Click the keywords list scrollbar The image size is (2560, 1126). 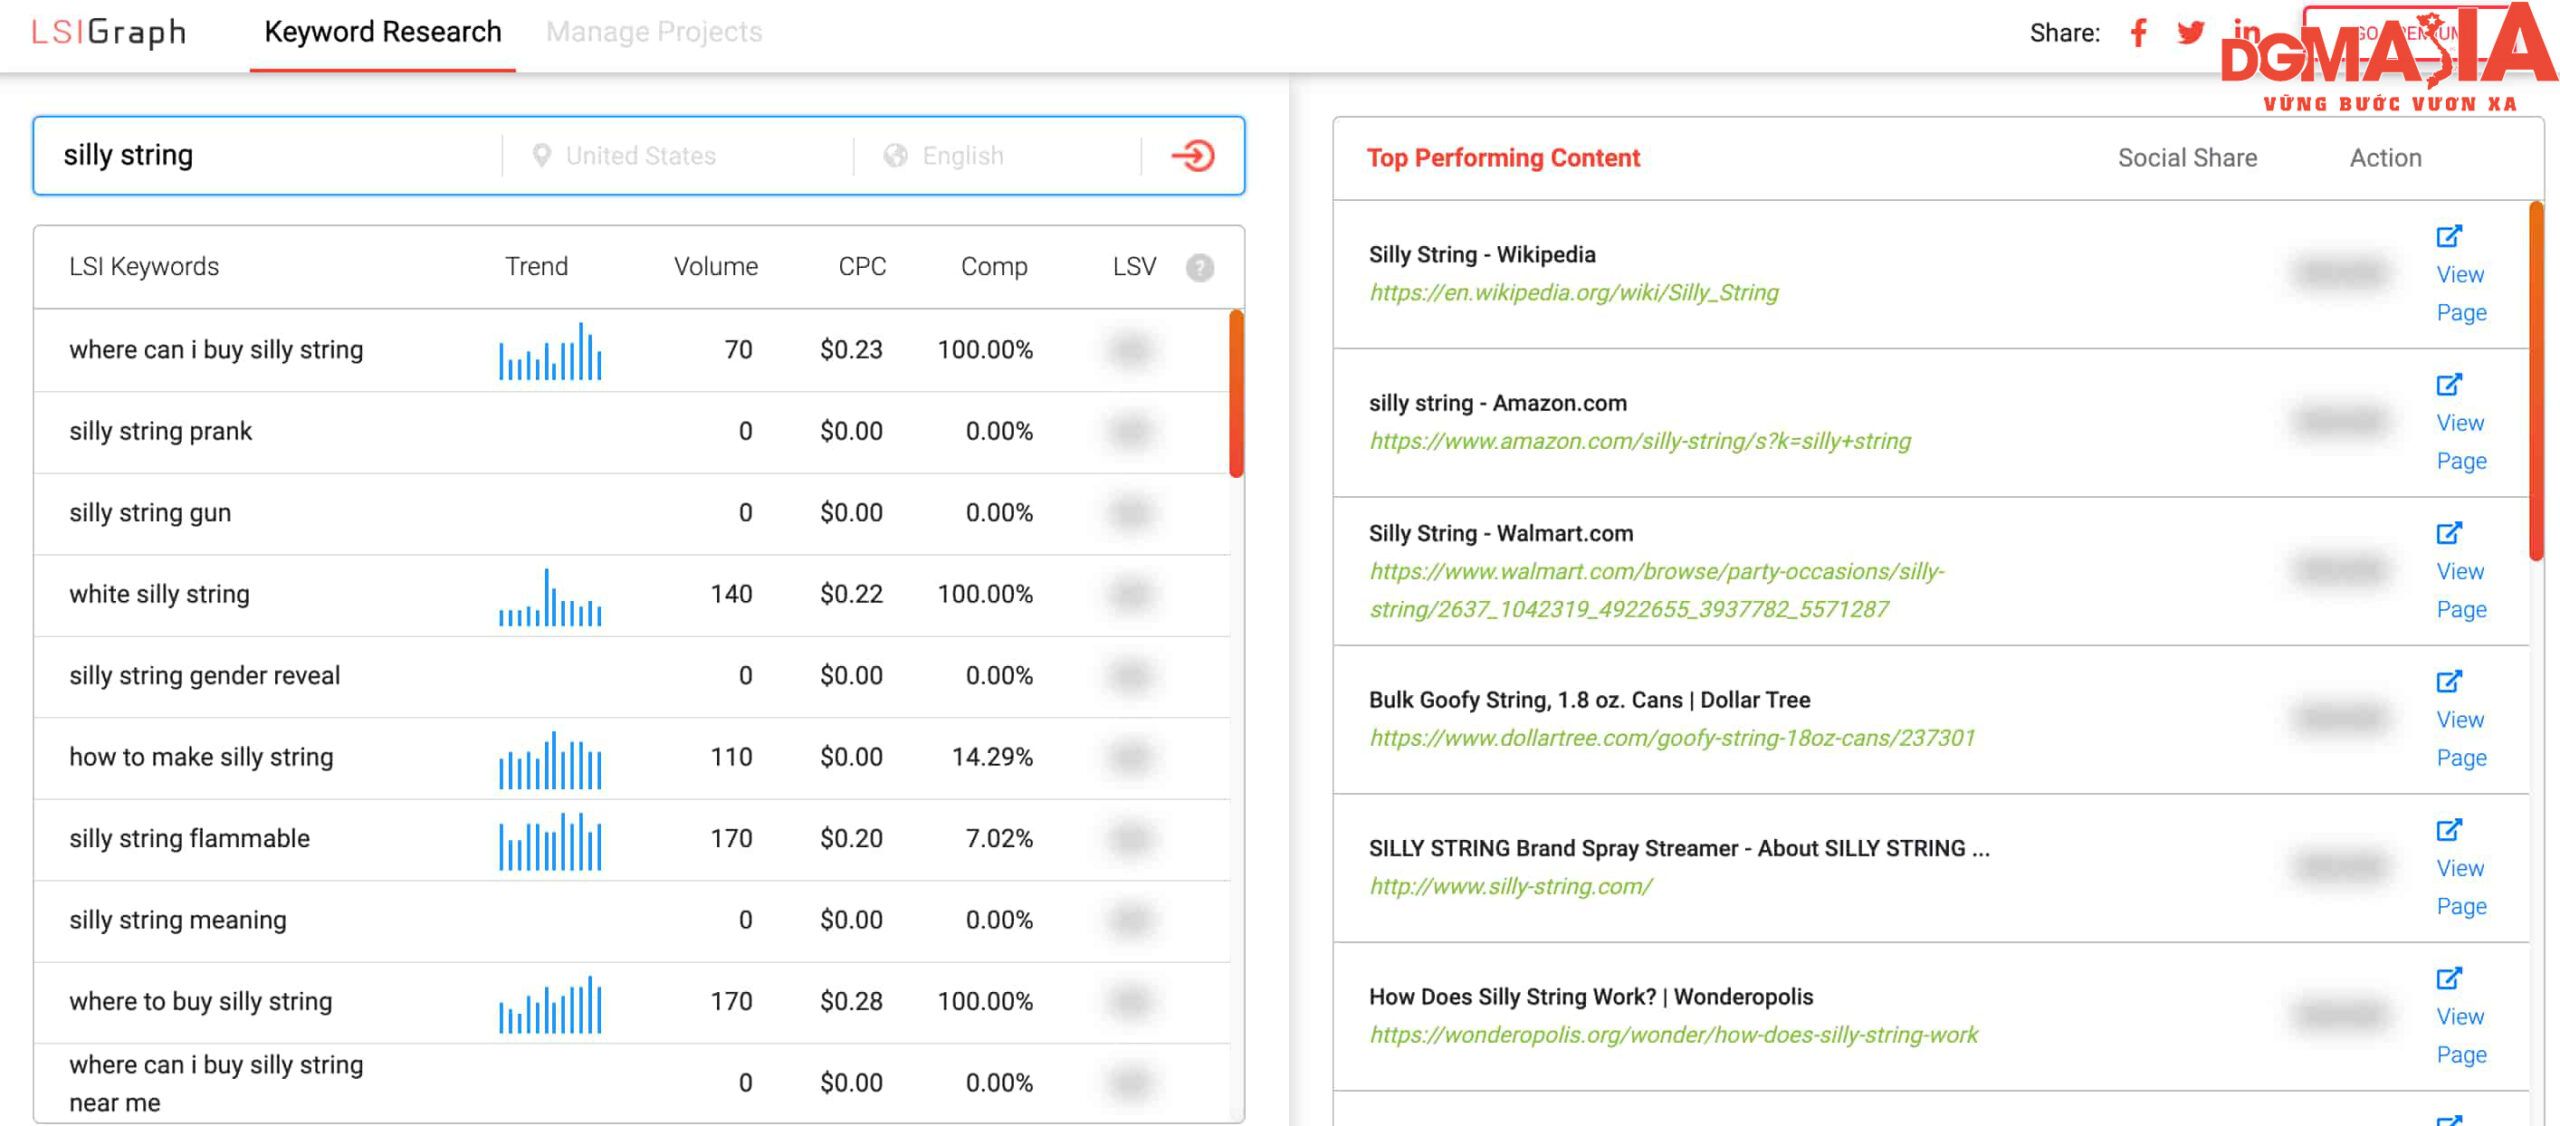(x=1237, y=394)
